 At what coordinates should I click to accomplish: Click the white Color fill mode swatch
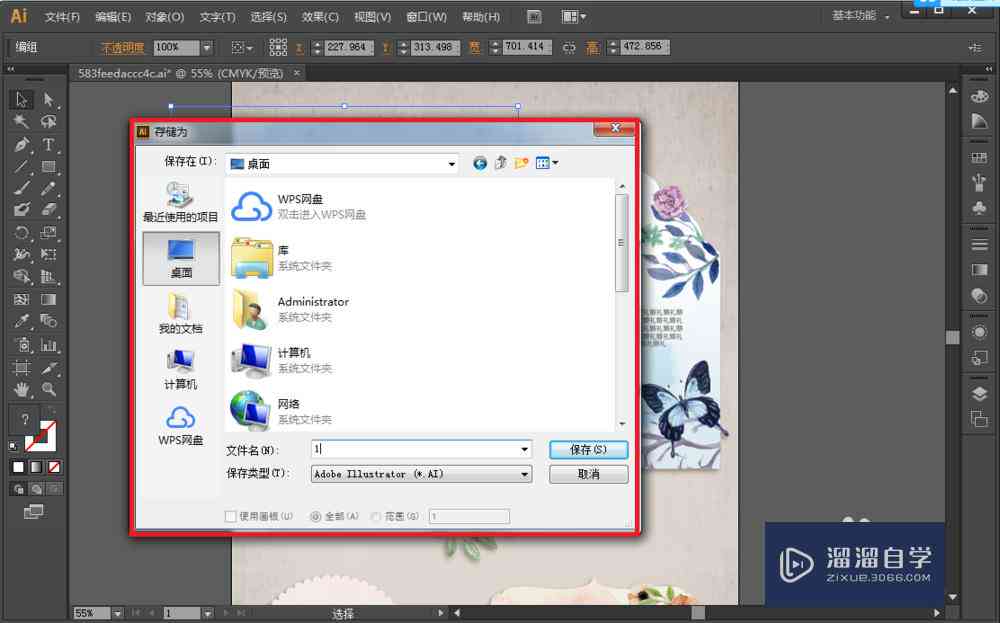(18, 467)
